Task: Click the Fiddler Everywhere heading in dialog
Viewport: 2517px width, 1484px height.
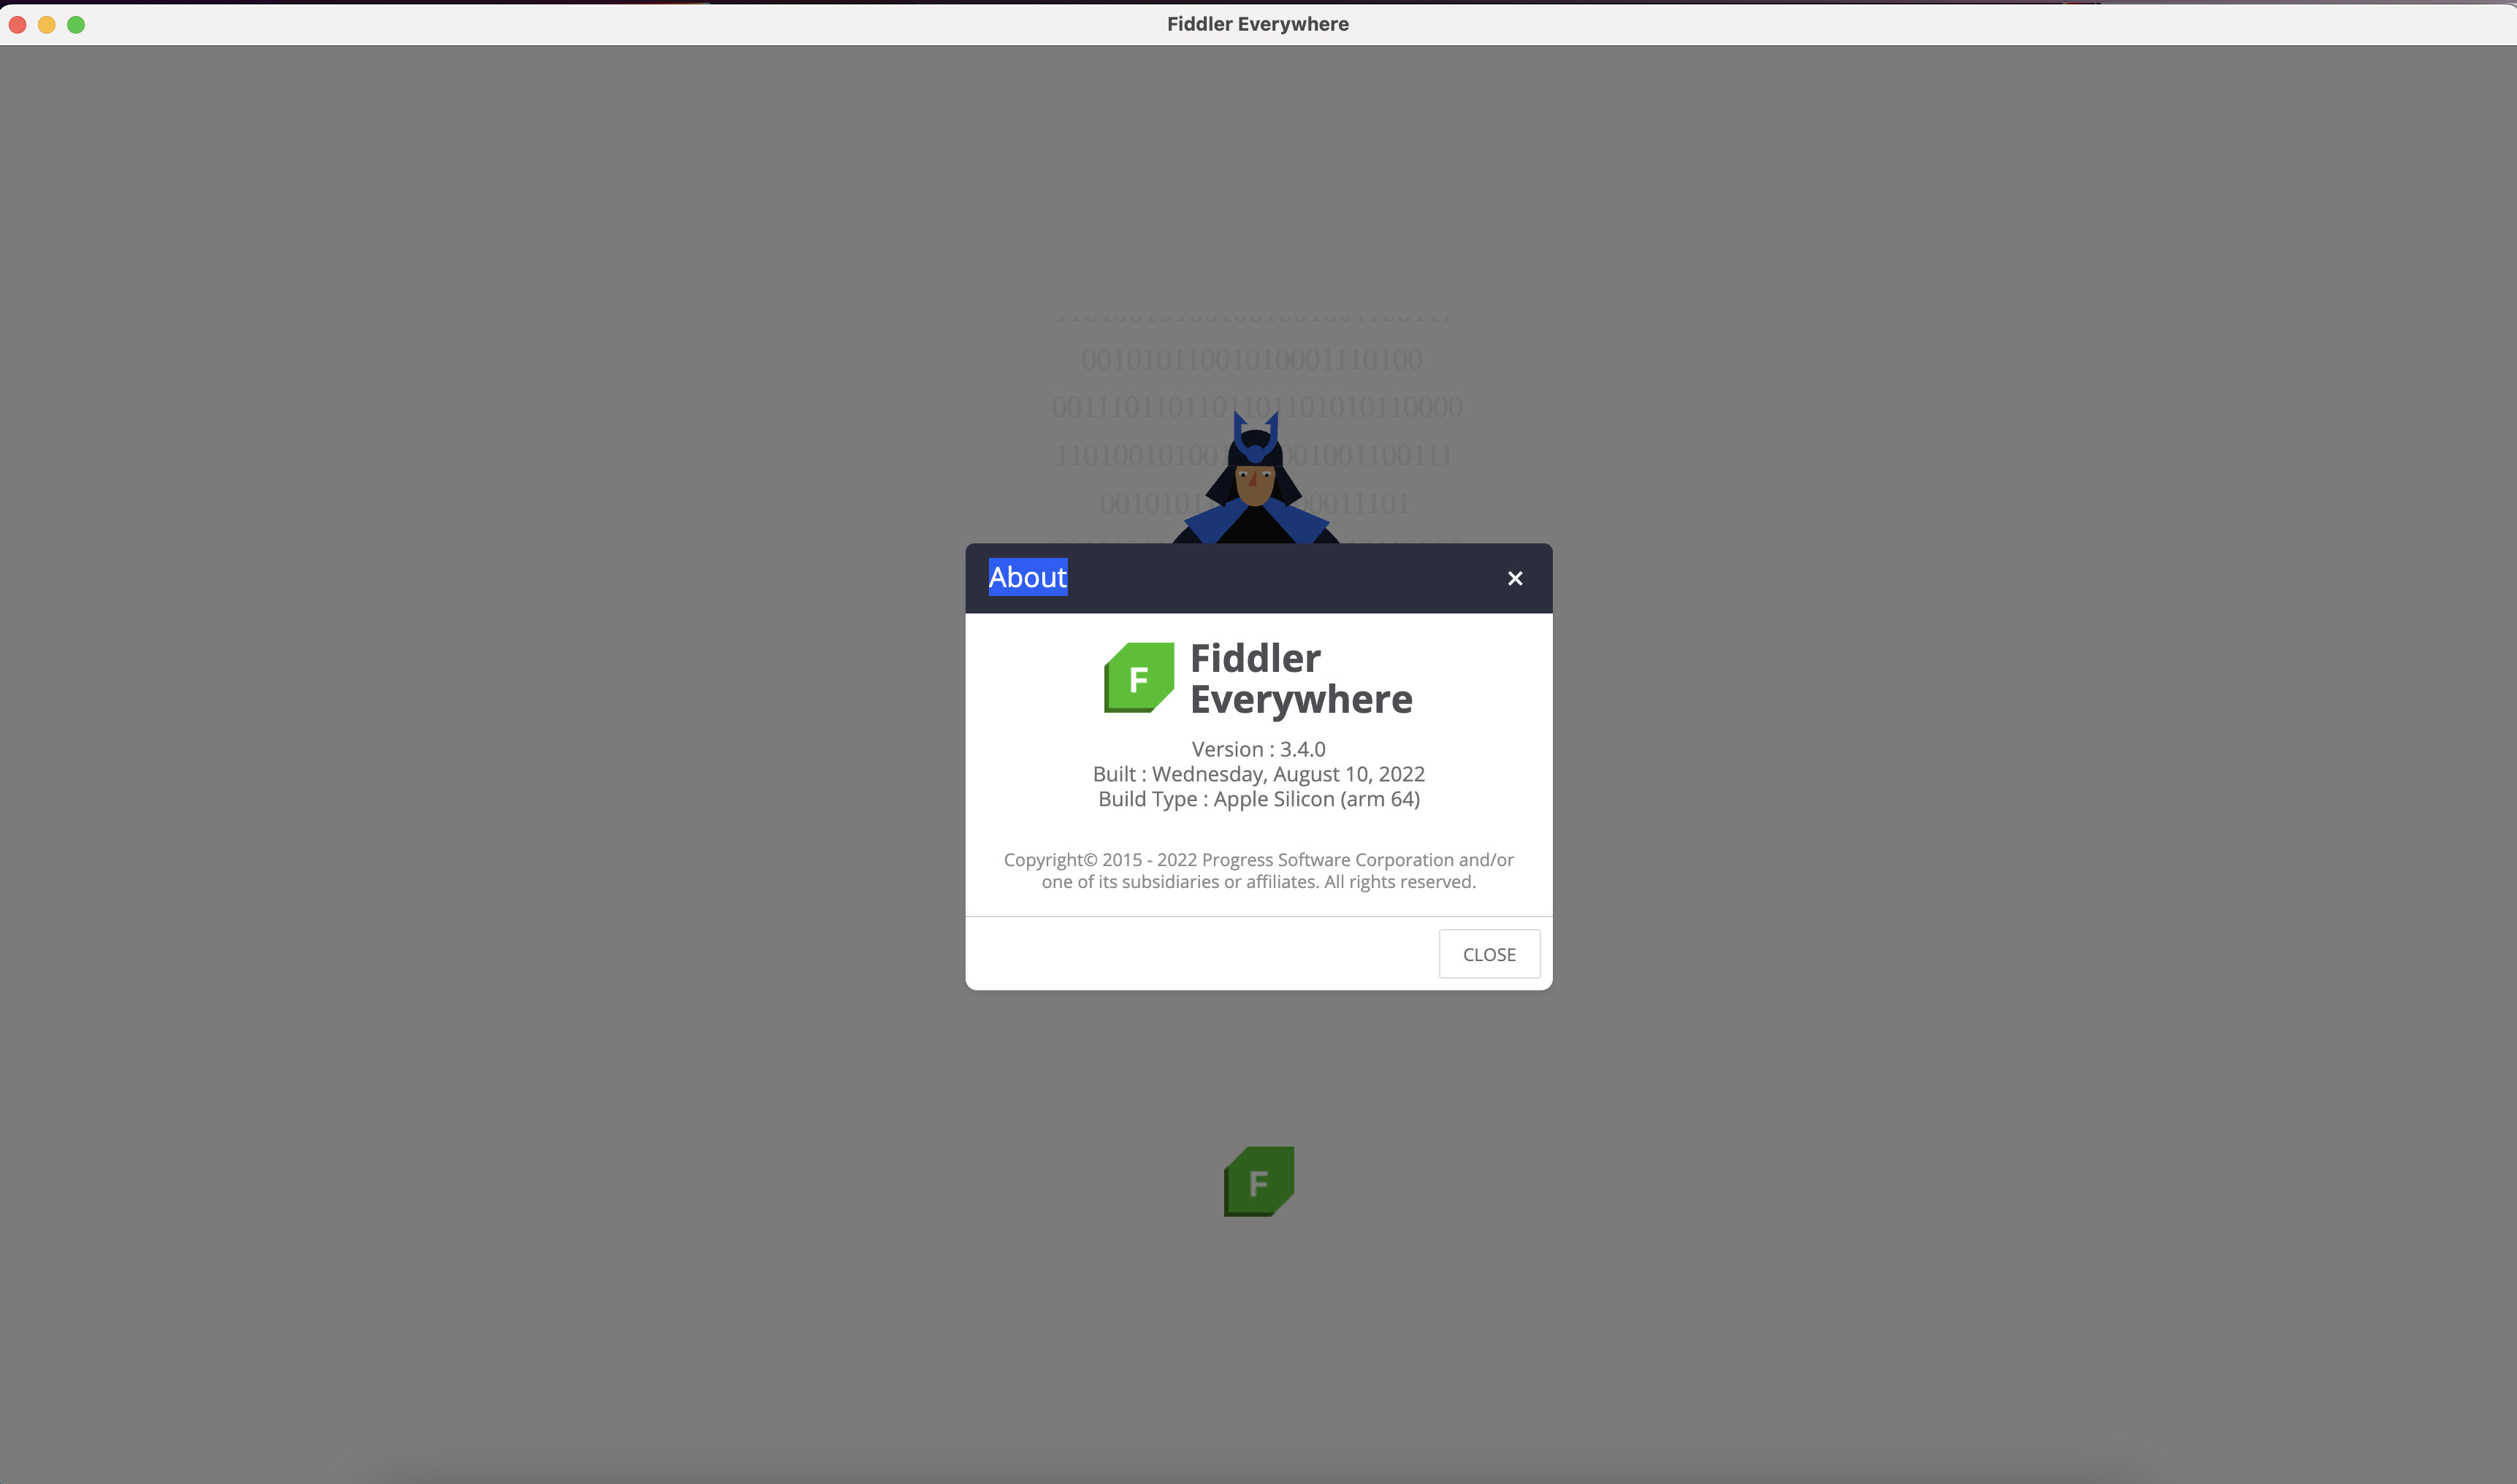Action: coord(1301,679)
